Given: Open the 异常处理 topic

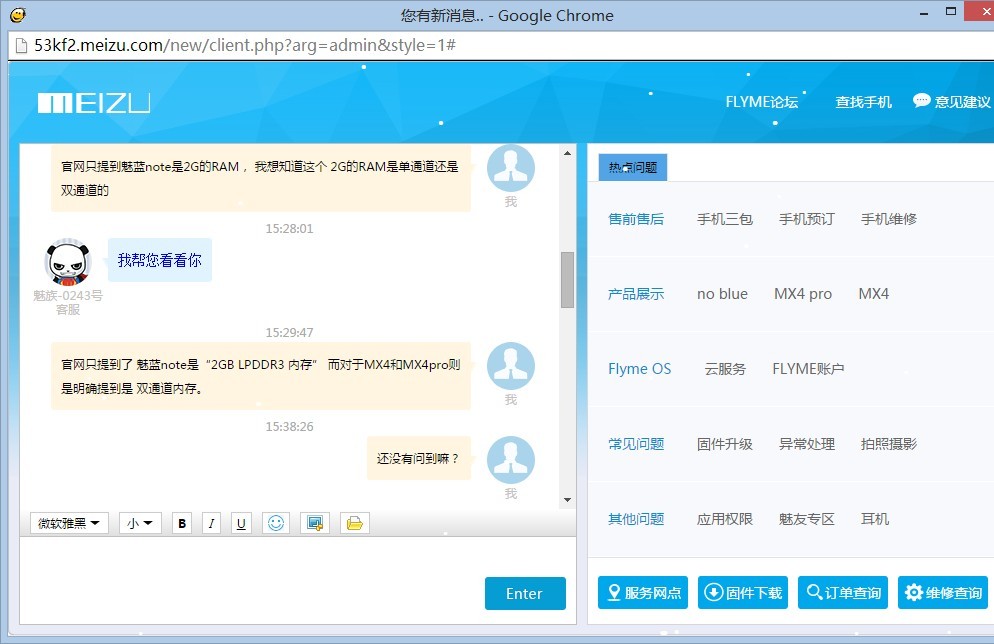Looking at the screenshot, I should 806,444.
